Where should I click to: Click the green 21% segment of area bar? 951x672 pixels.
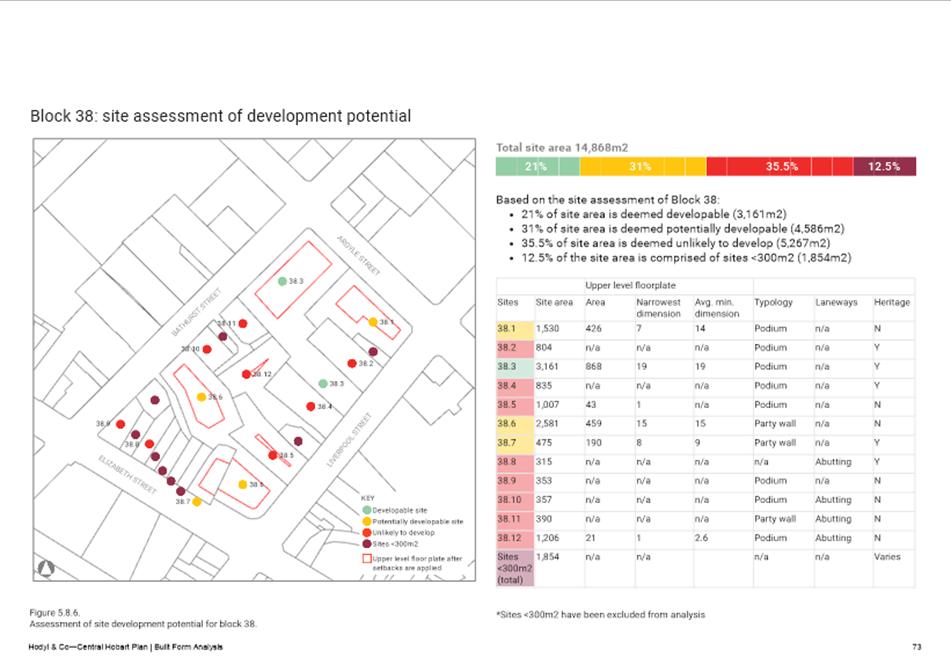(x=537, y=166)
